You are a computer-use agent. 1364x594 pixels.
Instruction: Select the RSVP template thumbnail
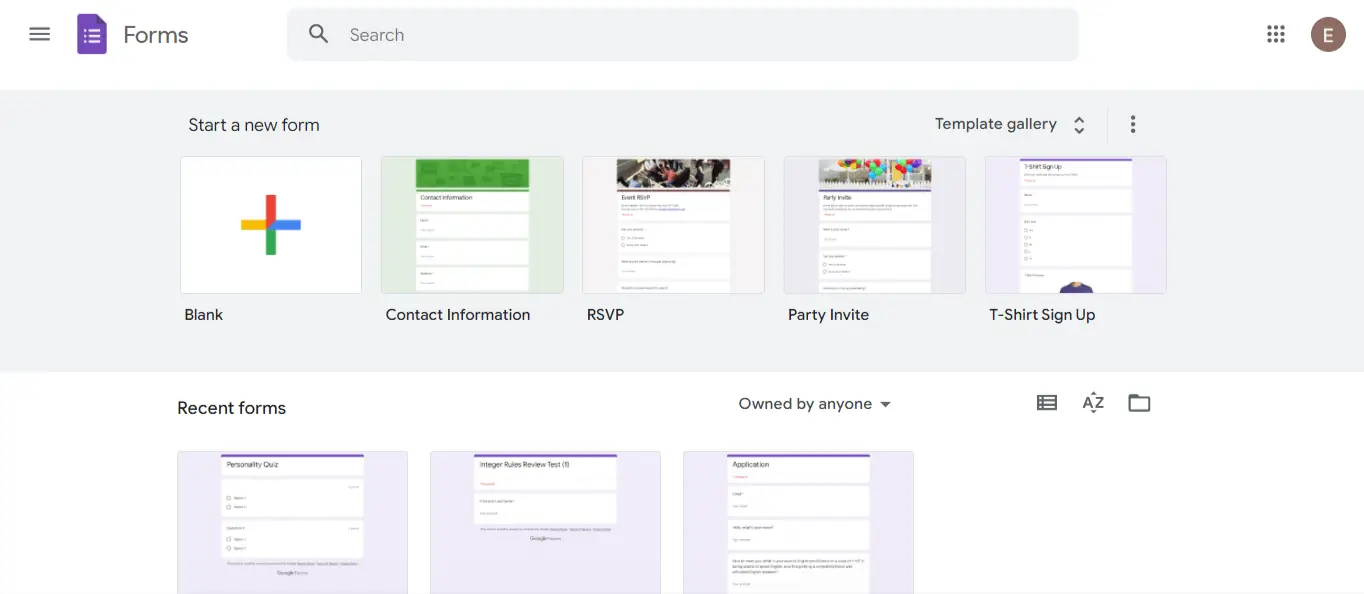pos(673,225)
